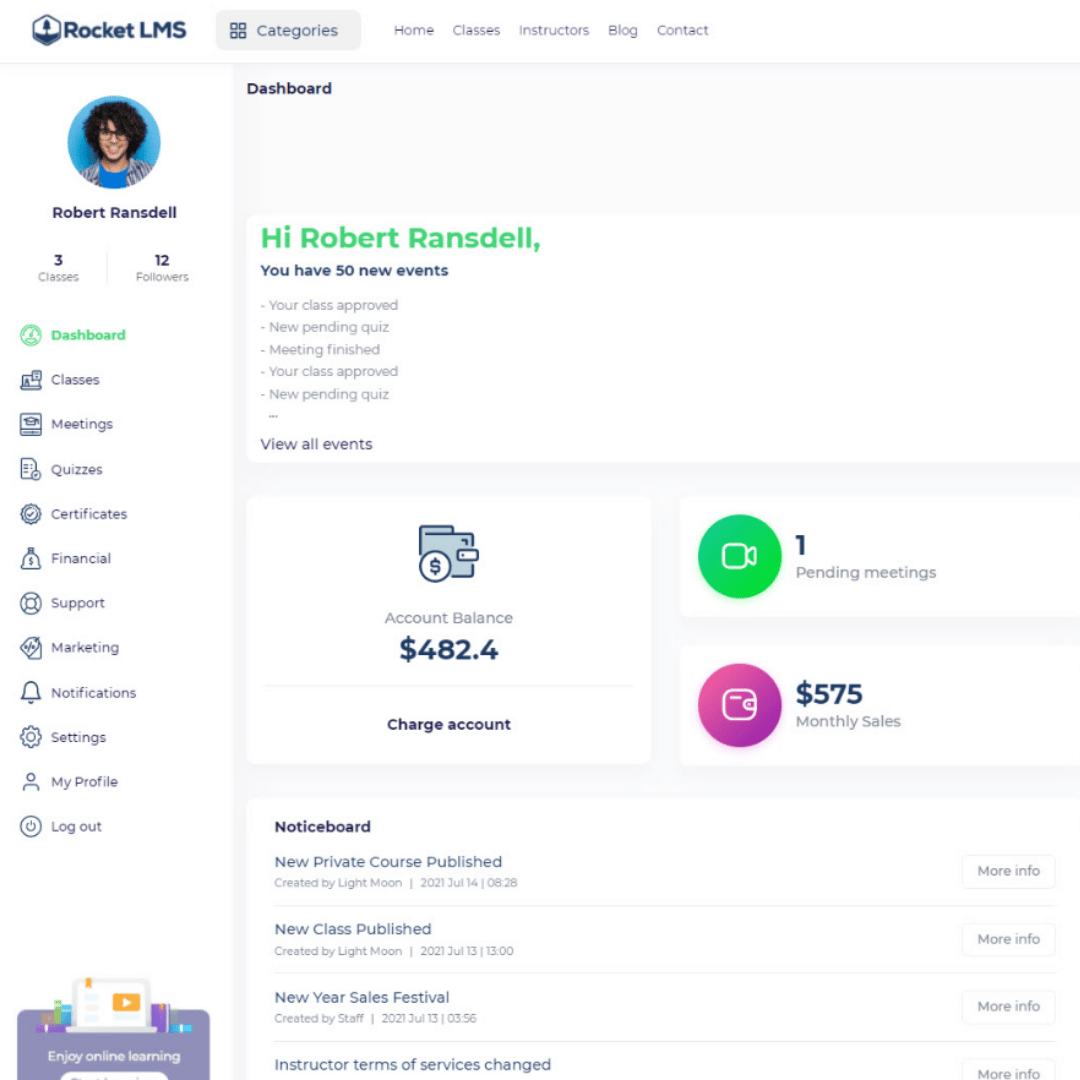
Task: Click the Support lifebuoy icon
Action: [30, 603]
